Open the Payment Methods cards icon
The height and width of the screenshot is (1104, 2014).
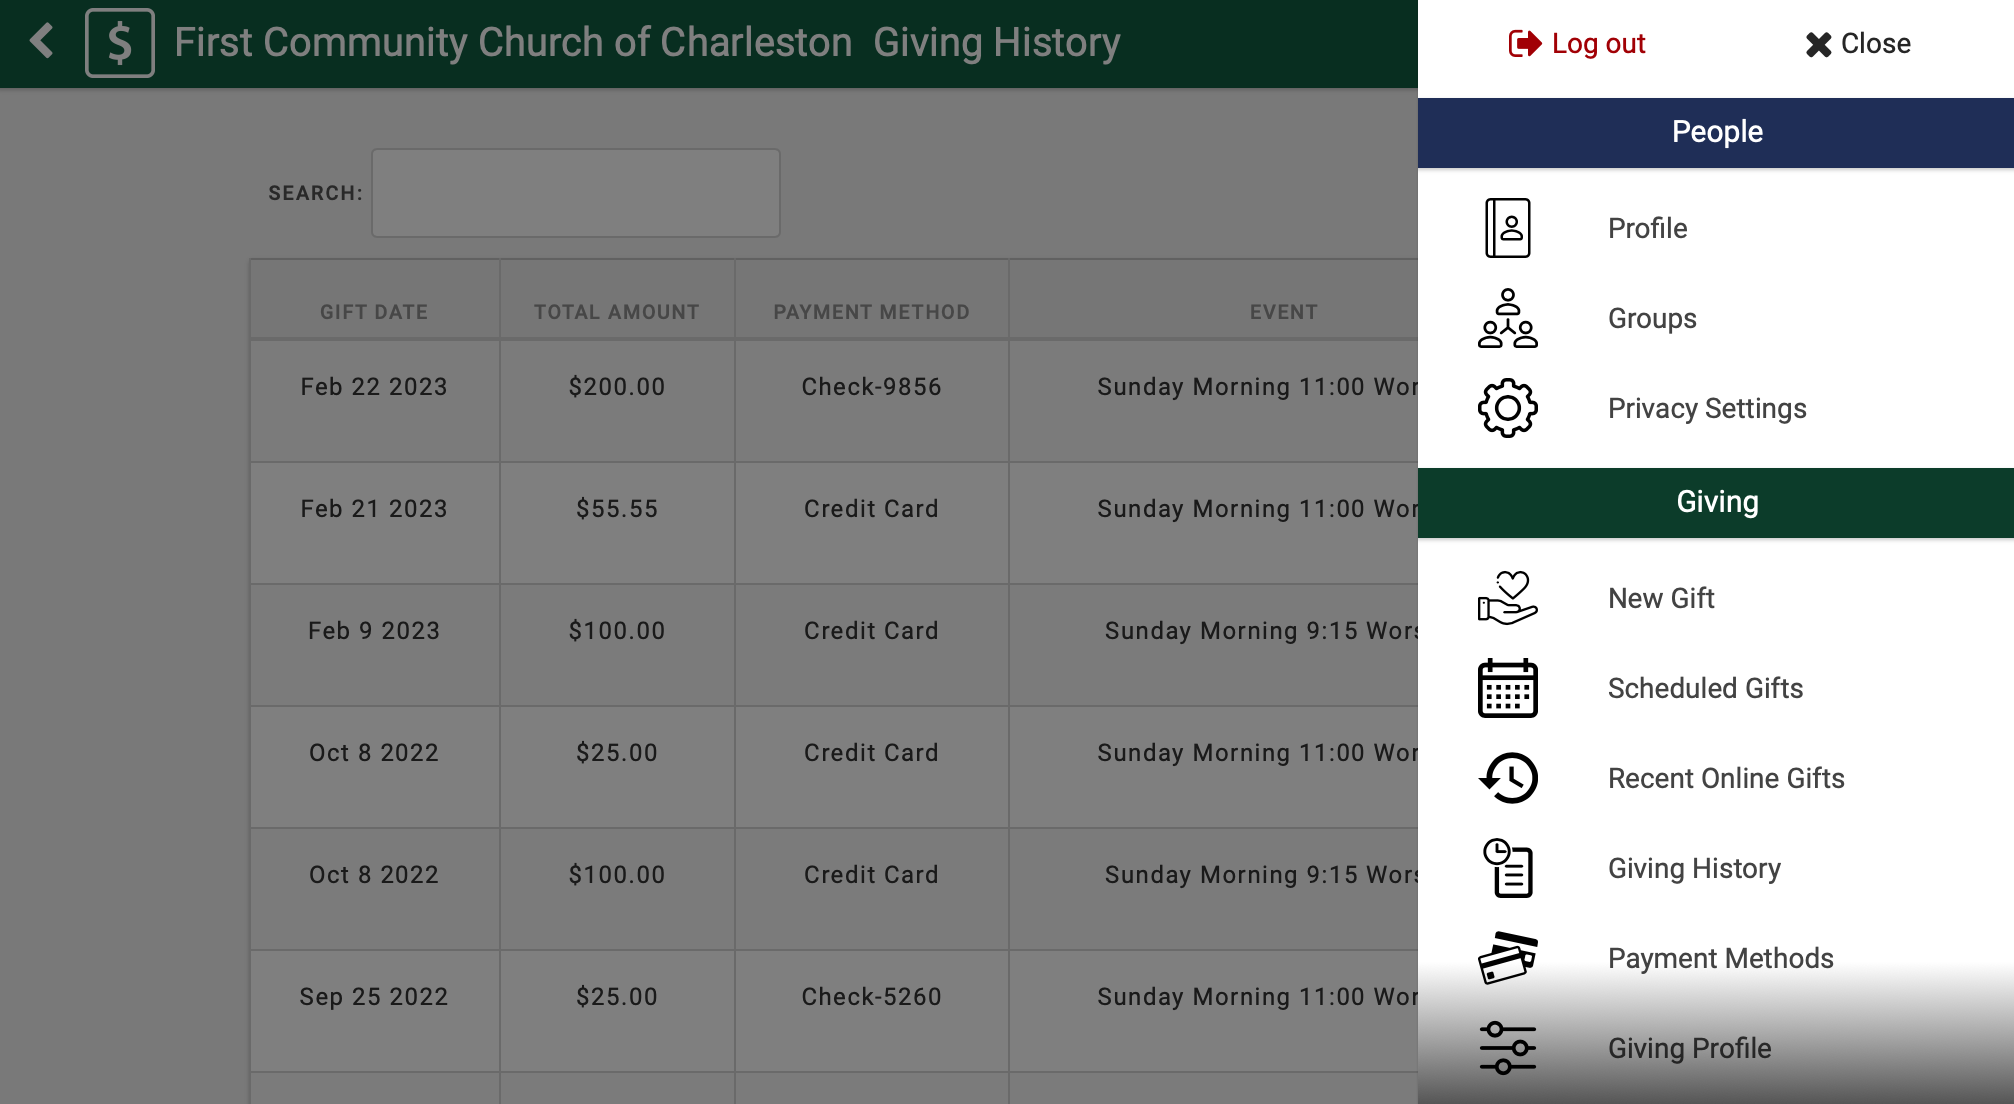click(1507, 958)
